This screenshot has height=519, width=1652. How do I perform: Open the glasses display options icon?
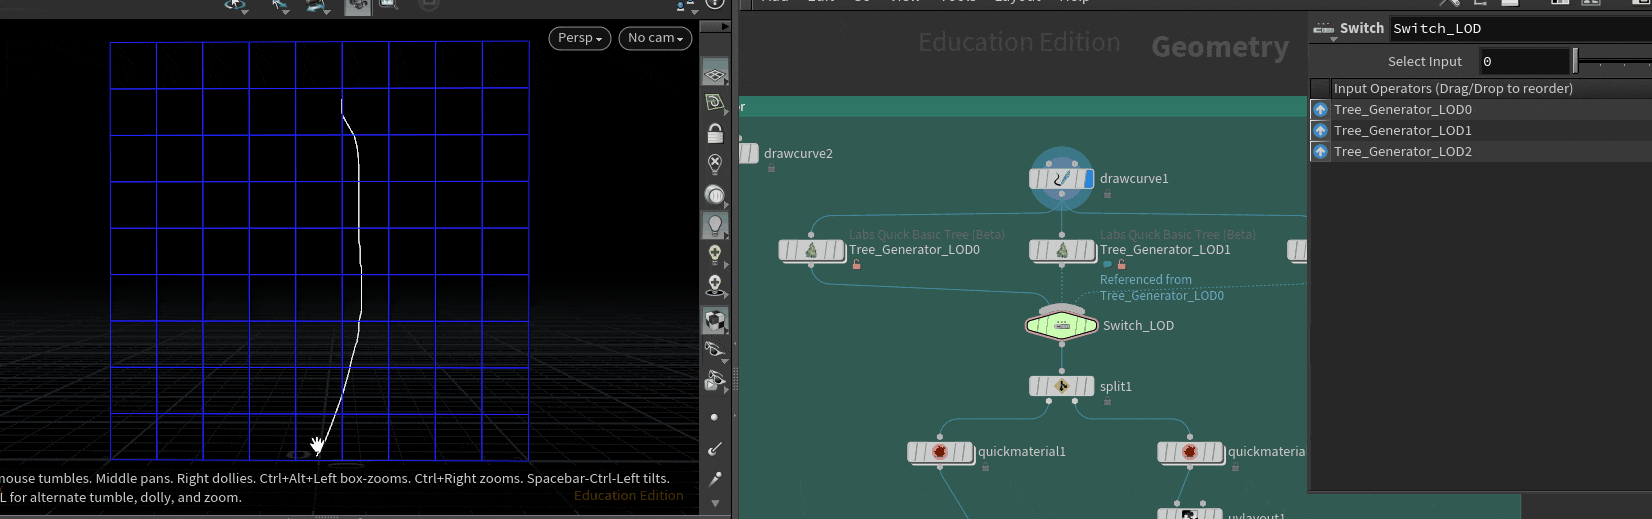point(715,349)
